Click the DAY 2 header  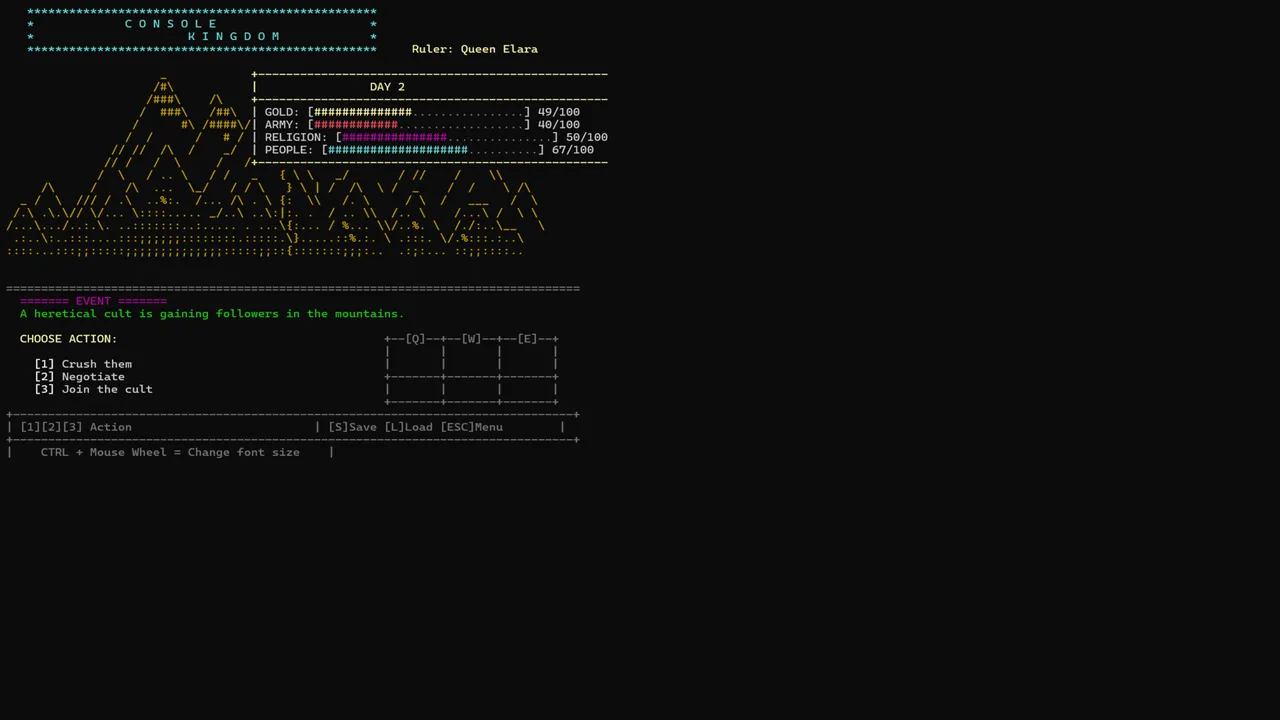[388, 87]
